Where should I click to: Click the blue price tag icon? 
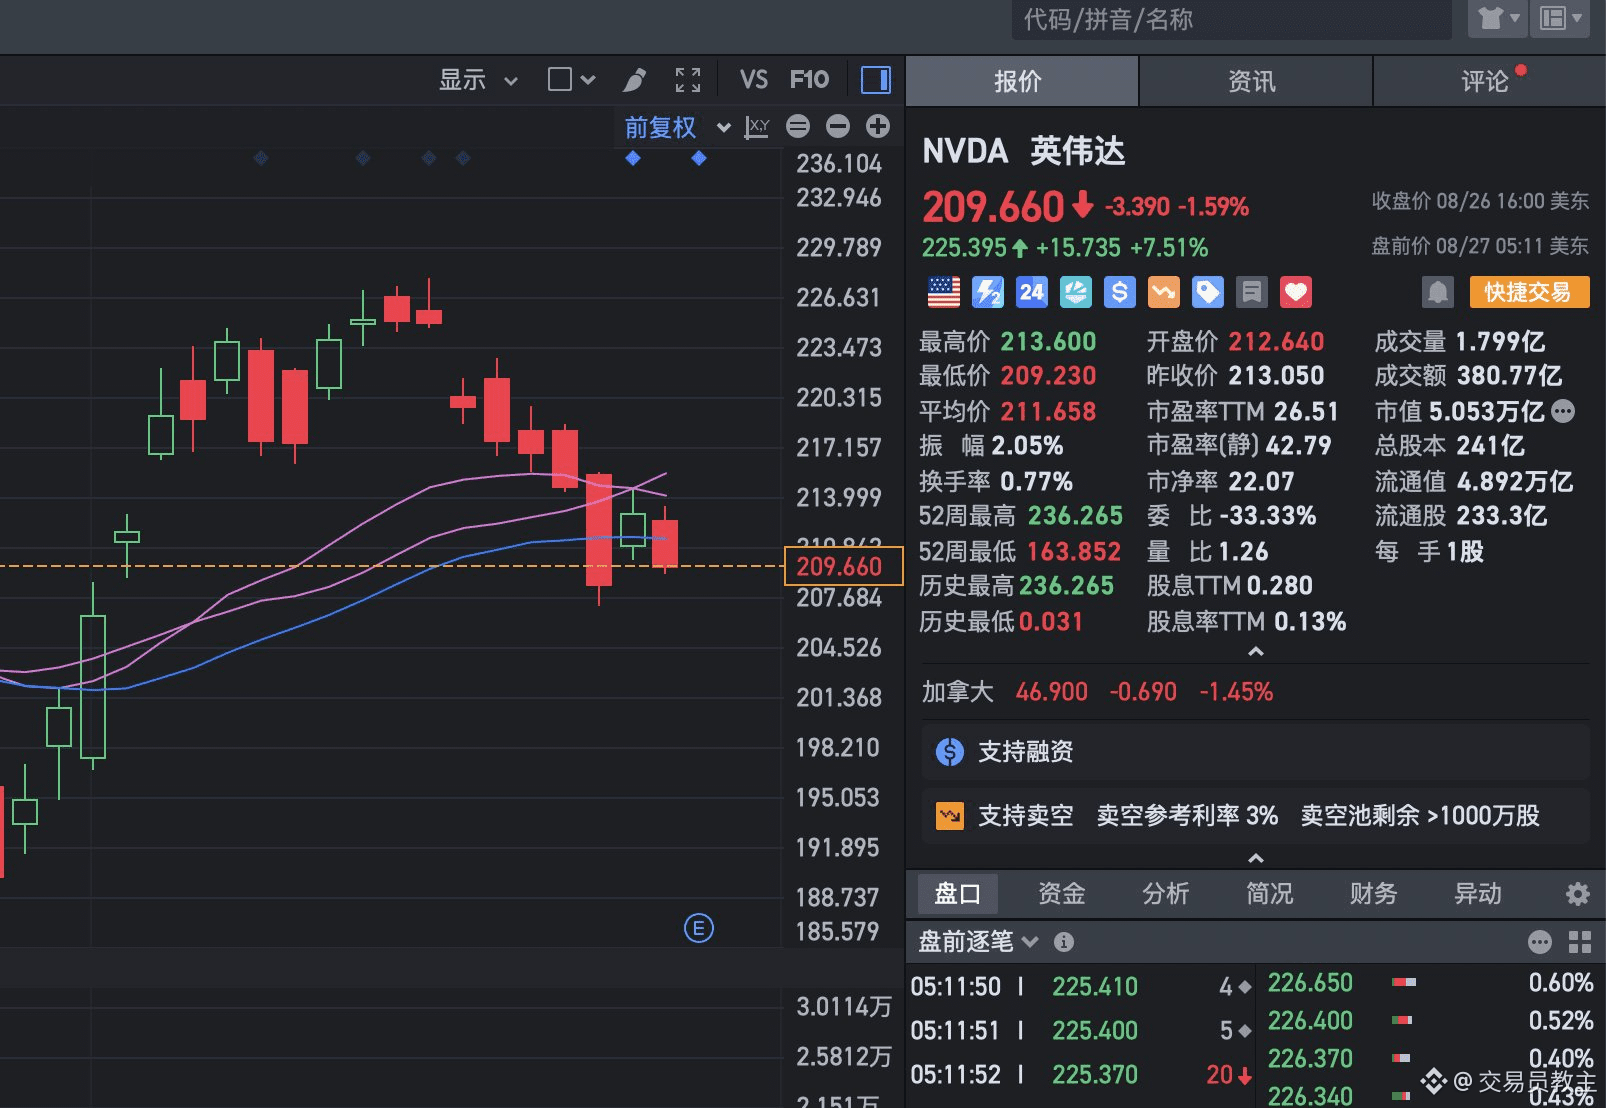point(1208,292)
